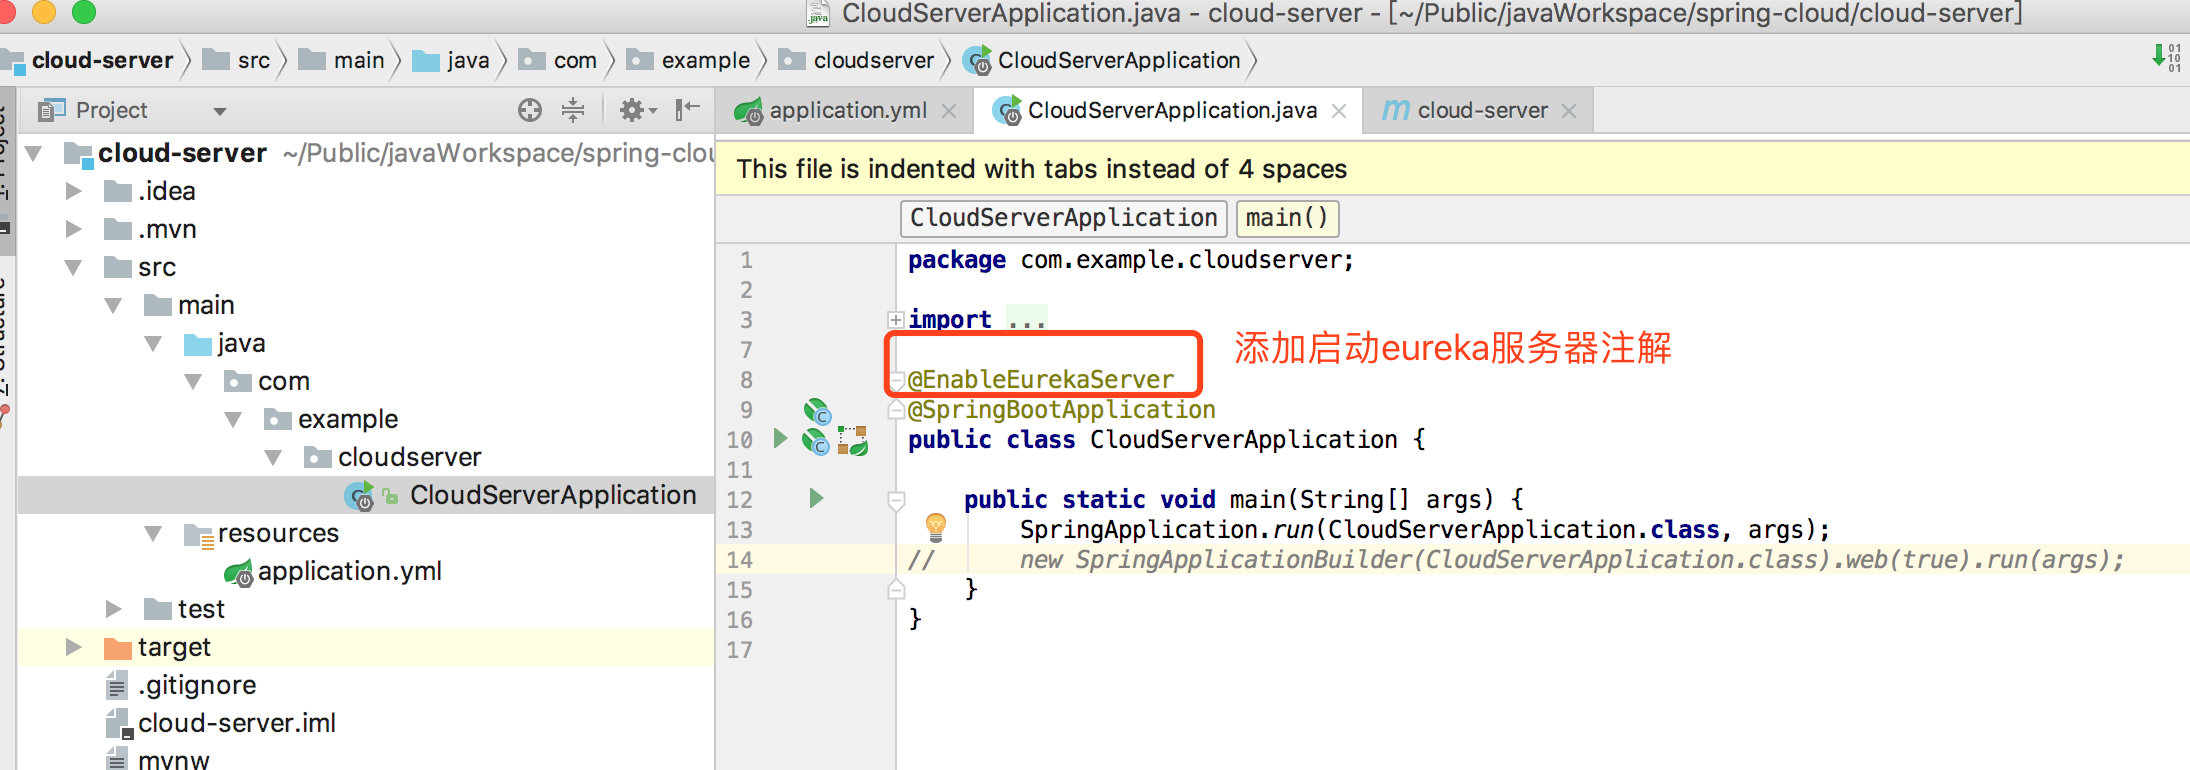Screen dimensions: 2190x770
Task: Click the autowired dependencies gutter icon on line 10
Action: [853, 440]
